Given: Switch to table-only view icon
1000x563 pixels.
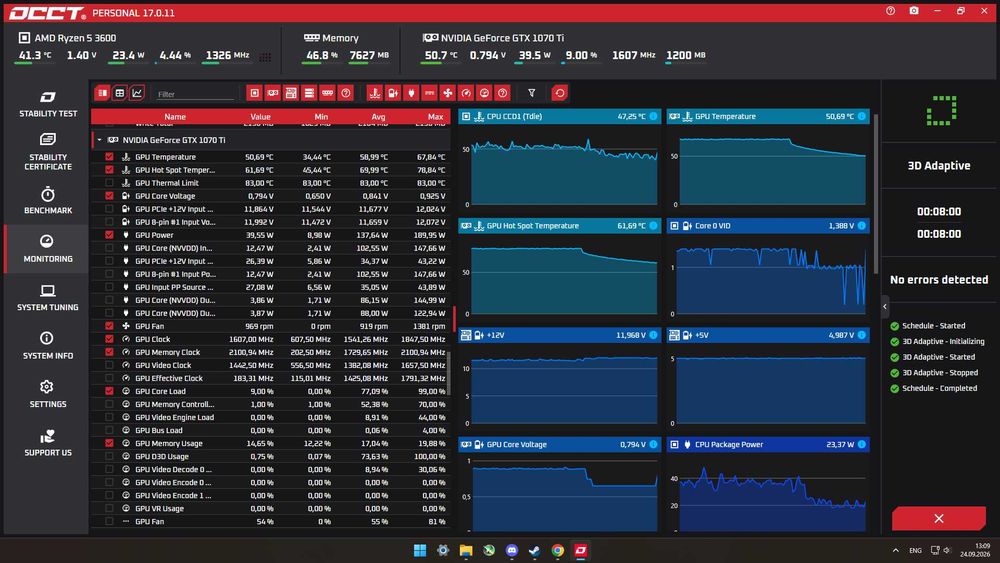Looking at the screenshot, I should click(x=119, y=93).
